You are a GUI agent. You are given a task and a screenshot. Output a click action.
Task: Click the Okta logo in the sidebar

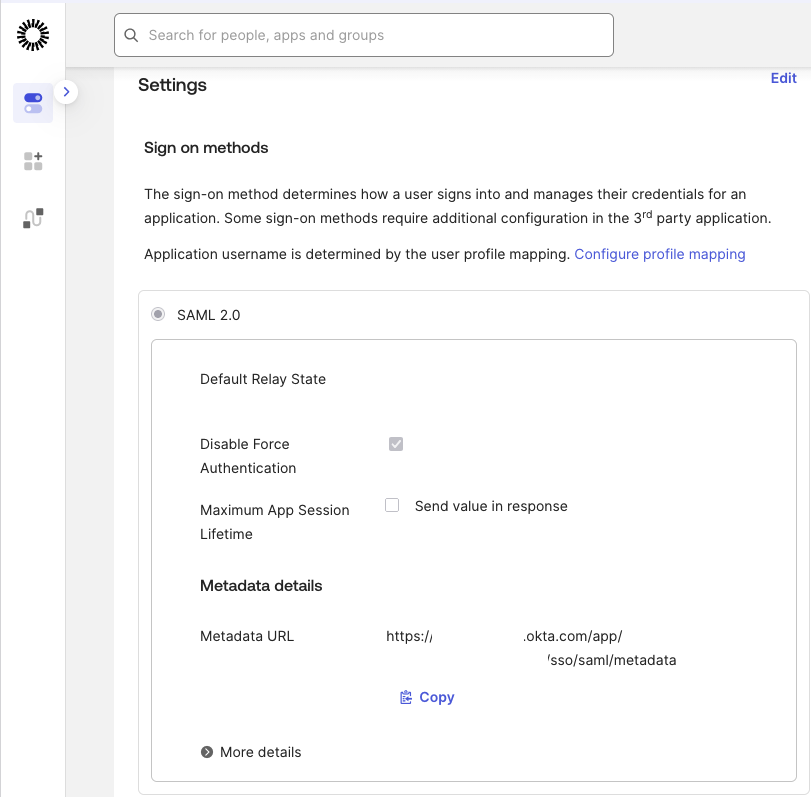pos(33,33)
